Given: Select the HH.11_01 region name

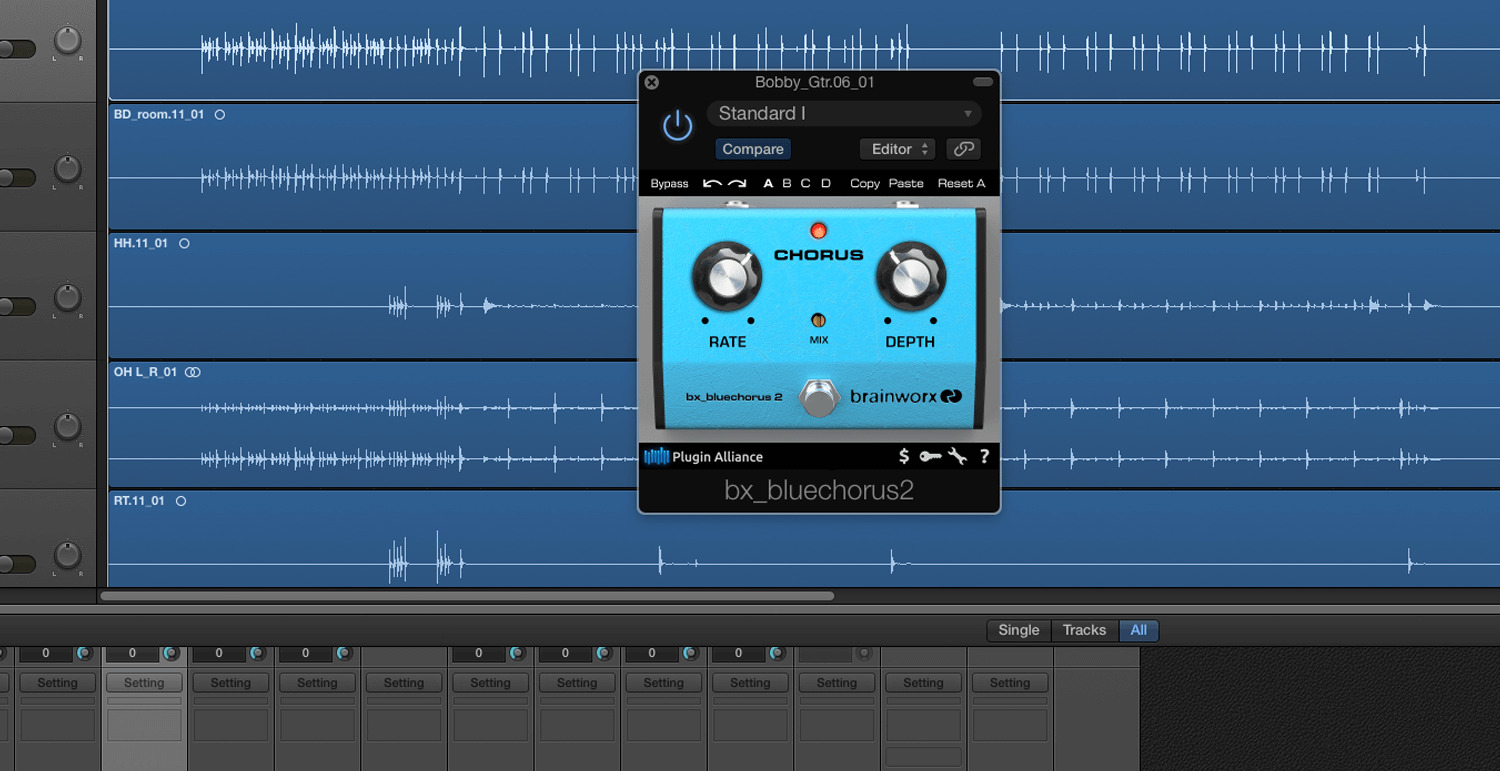Looking at the screenshot, I should tap(141, 243).
